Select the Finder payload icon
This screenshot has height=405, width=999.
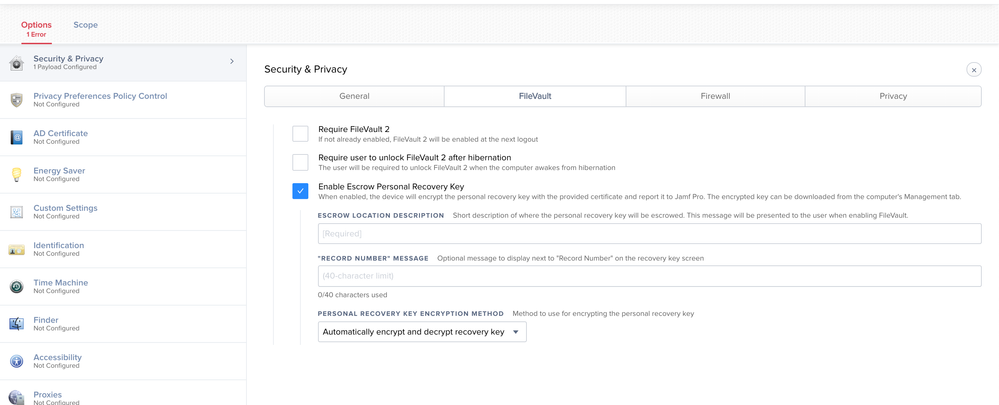[x=17, y=324]
